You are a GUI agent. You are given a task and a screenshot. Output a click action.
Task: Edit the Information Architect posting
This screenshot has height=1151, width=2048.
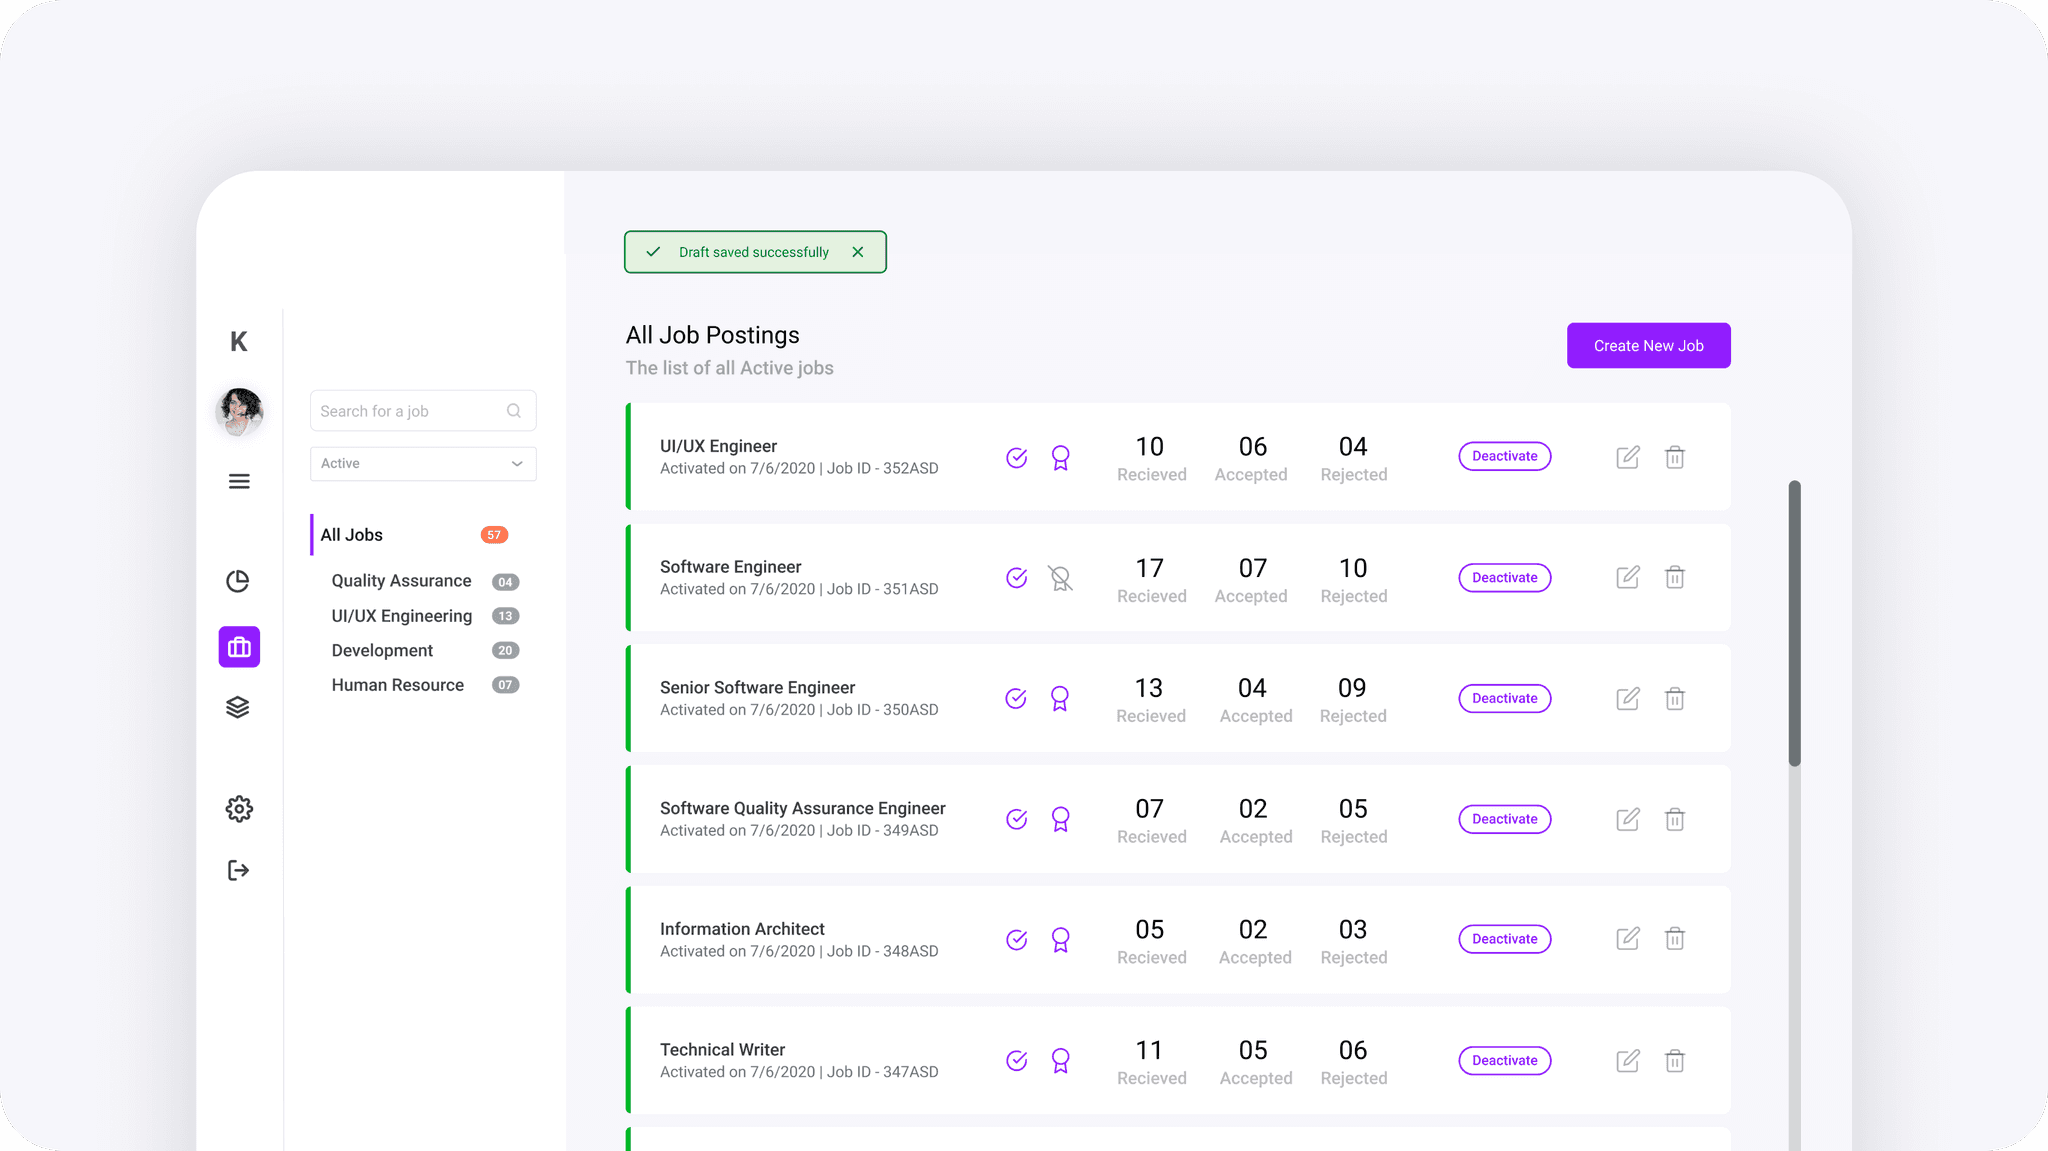coord(1628,938)
